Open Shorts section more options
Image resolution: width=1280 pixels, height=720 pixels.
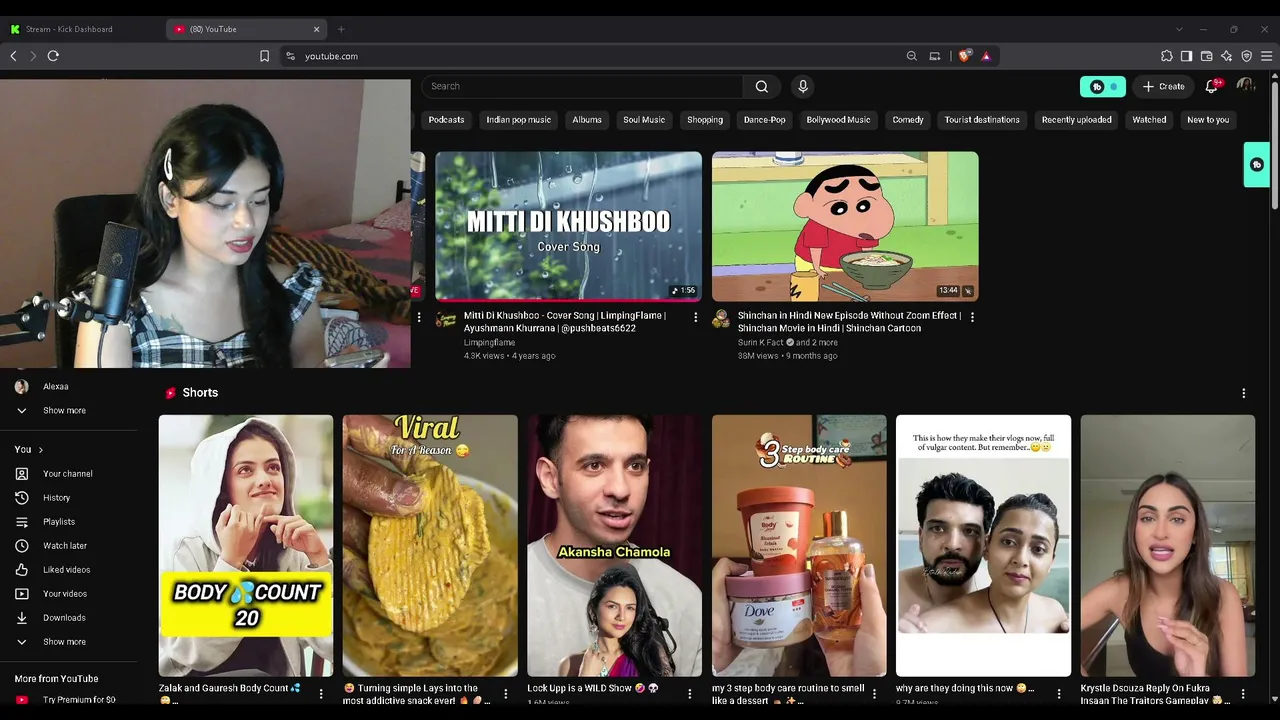[x=1244, y=393]
